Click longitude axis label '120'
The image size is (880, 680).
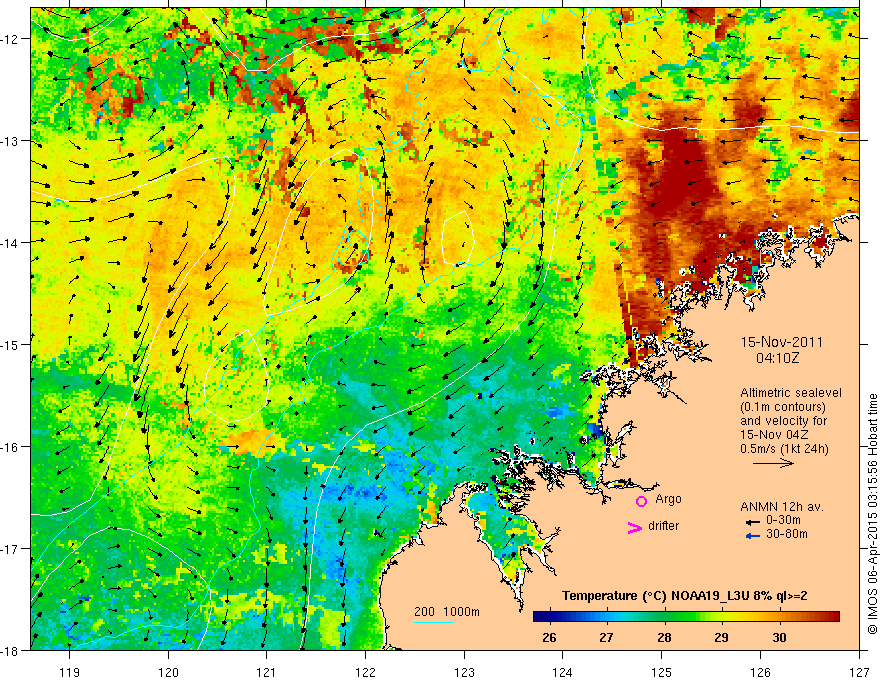click(x=168, y=672)
